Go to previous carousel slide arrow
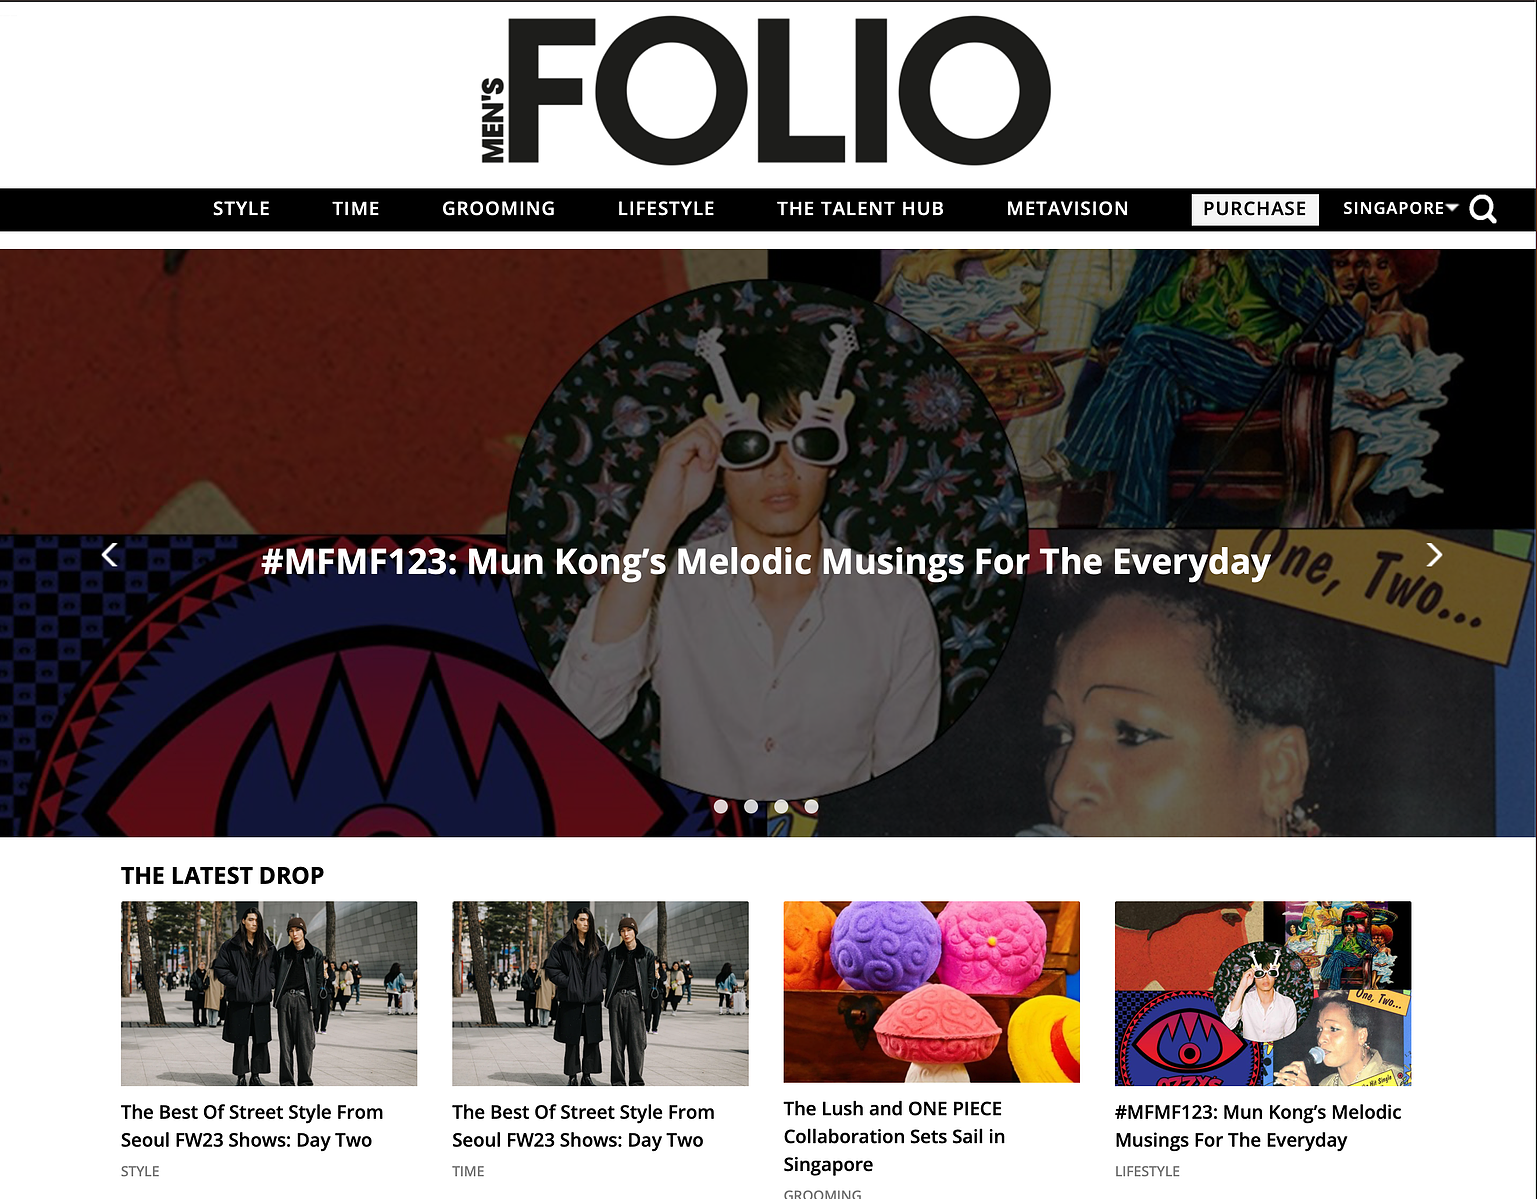 tap(110, 555)
